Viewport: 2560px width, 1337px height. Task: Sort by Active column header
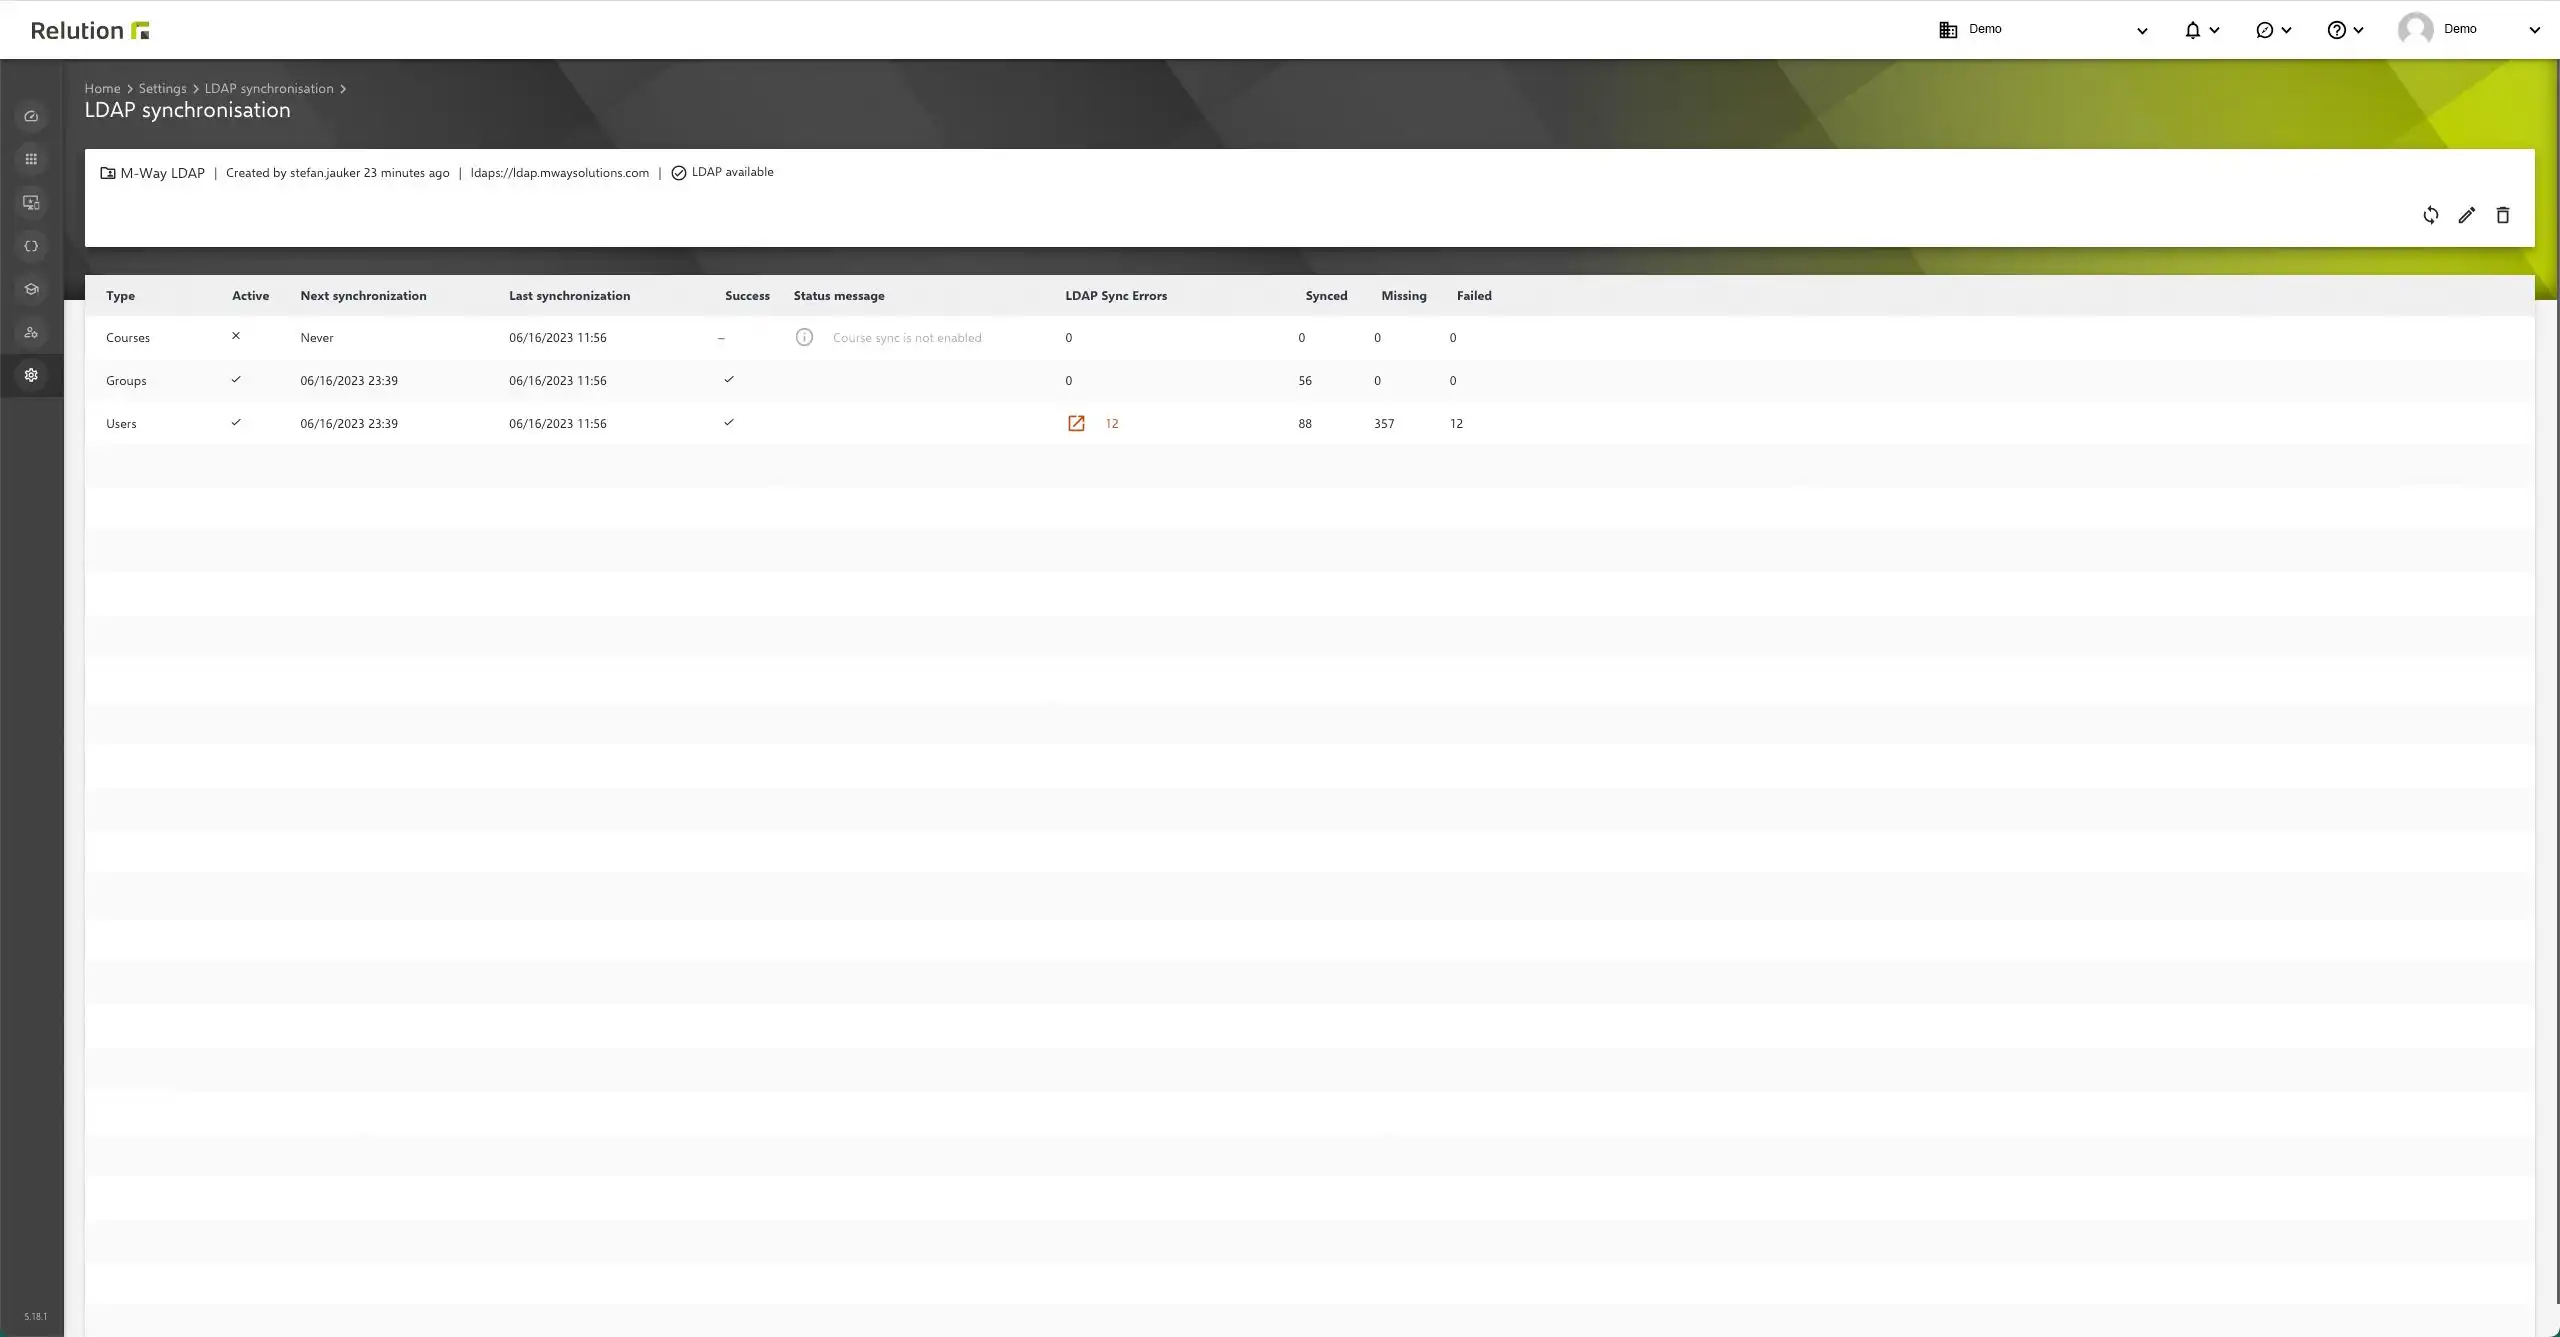[250, 295]
